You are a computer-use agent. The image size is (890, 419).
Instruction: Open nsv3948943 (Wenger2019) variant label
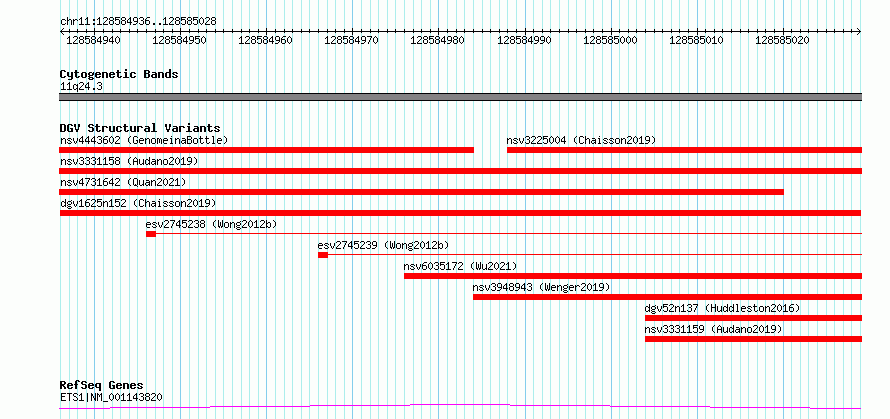541,287
